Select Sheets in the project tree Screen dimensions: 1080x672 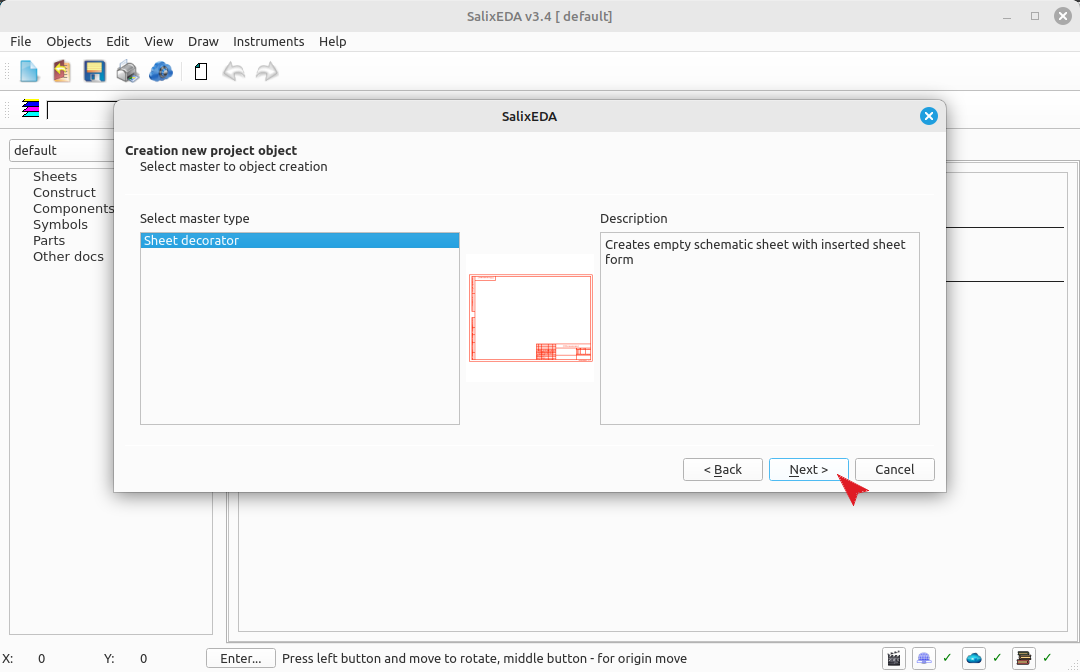coord(55,177)
